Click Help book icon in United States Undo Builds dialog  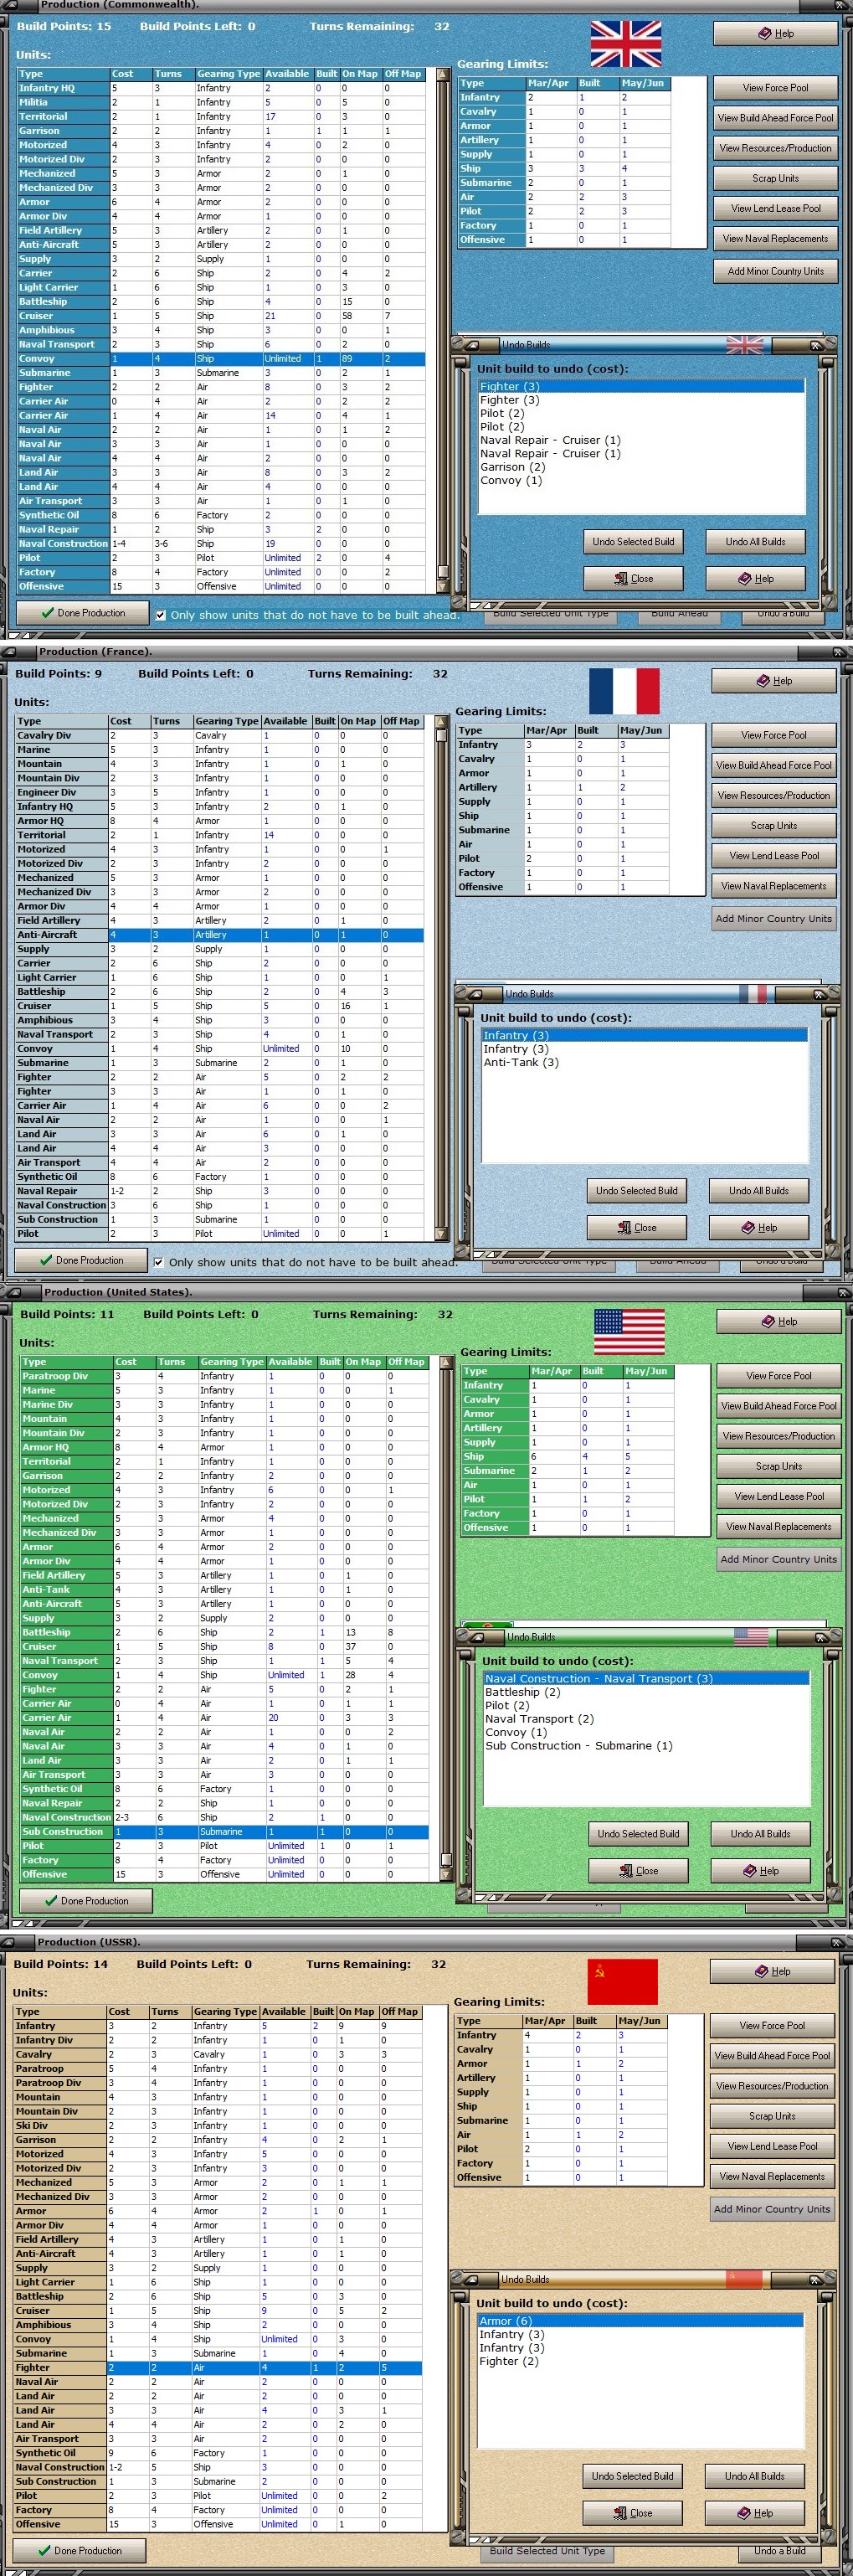tap(750, 1871)
